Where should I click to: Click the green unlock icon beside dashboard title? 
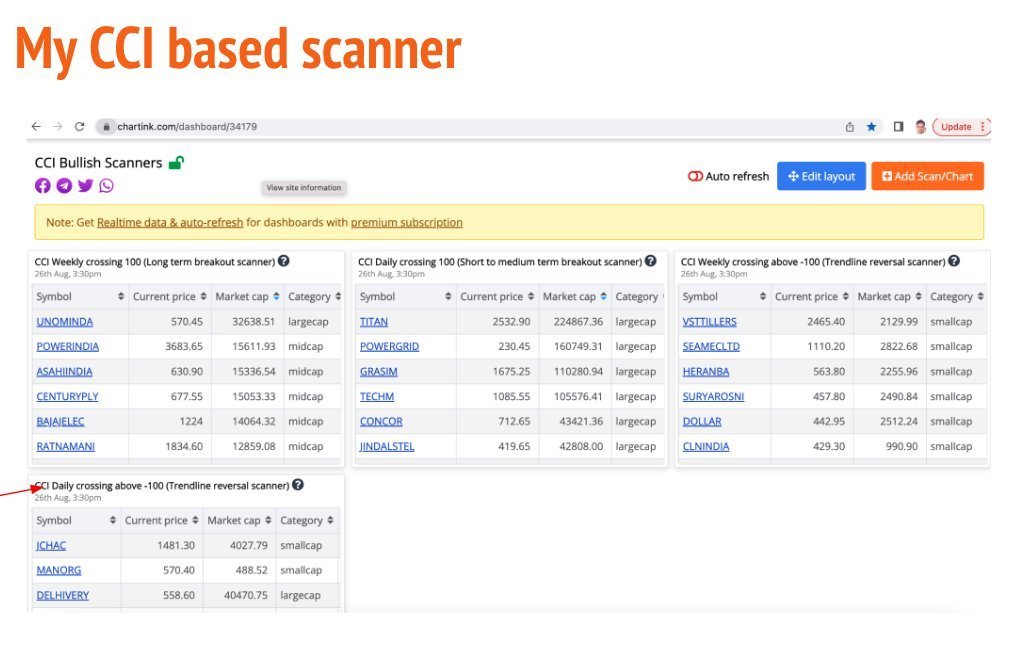(176, 162)
